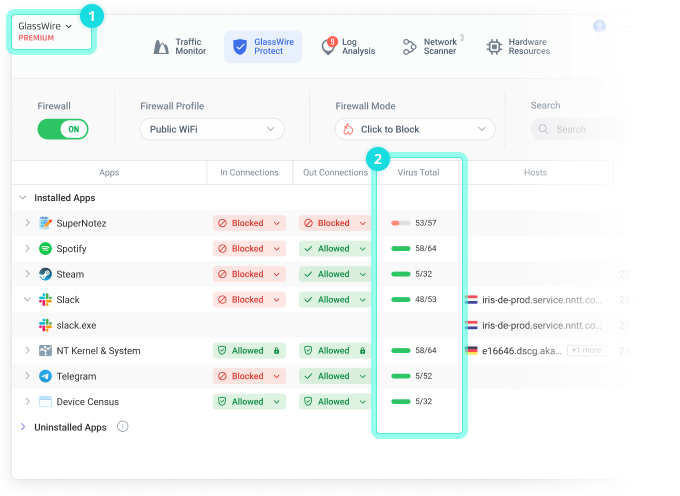Open the Firewall Mode Click to Block dropdown
680x496 pixels.
tap(415, 129)
